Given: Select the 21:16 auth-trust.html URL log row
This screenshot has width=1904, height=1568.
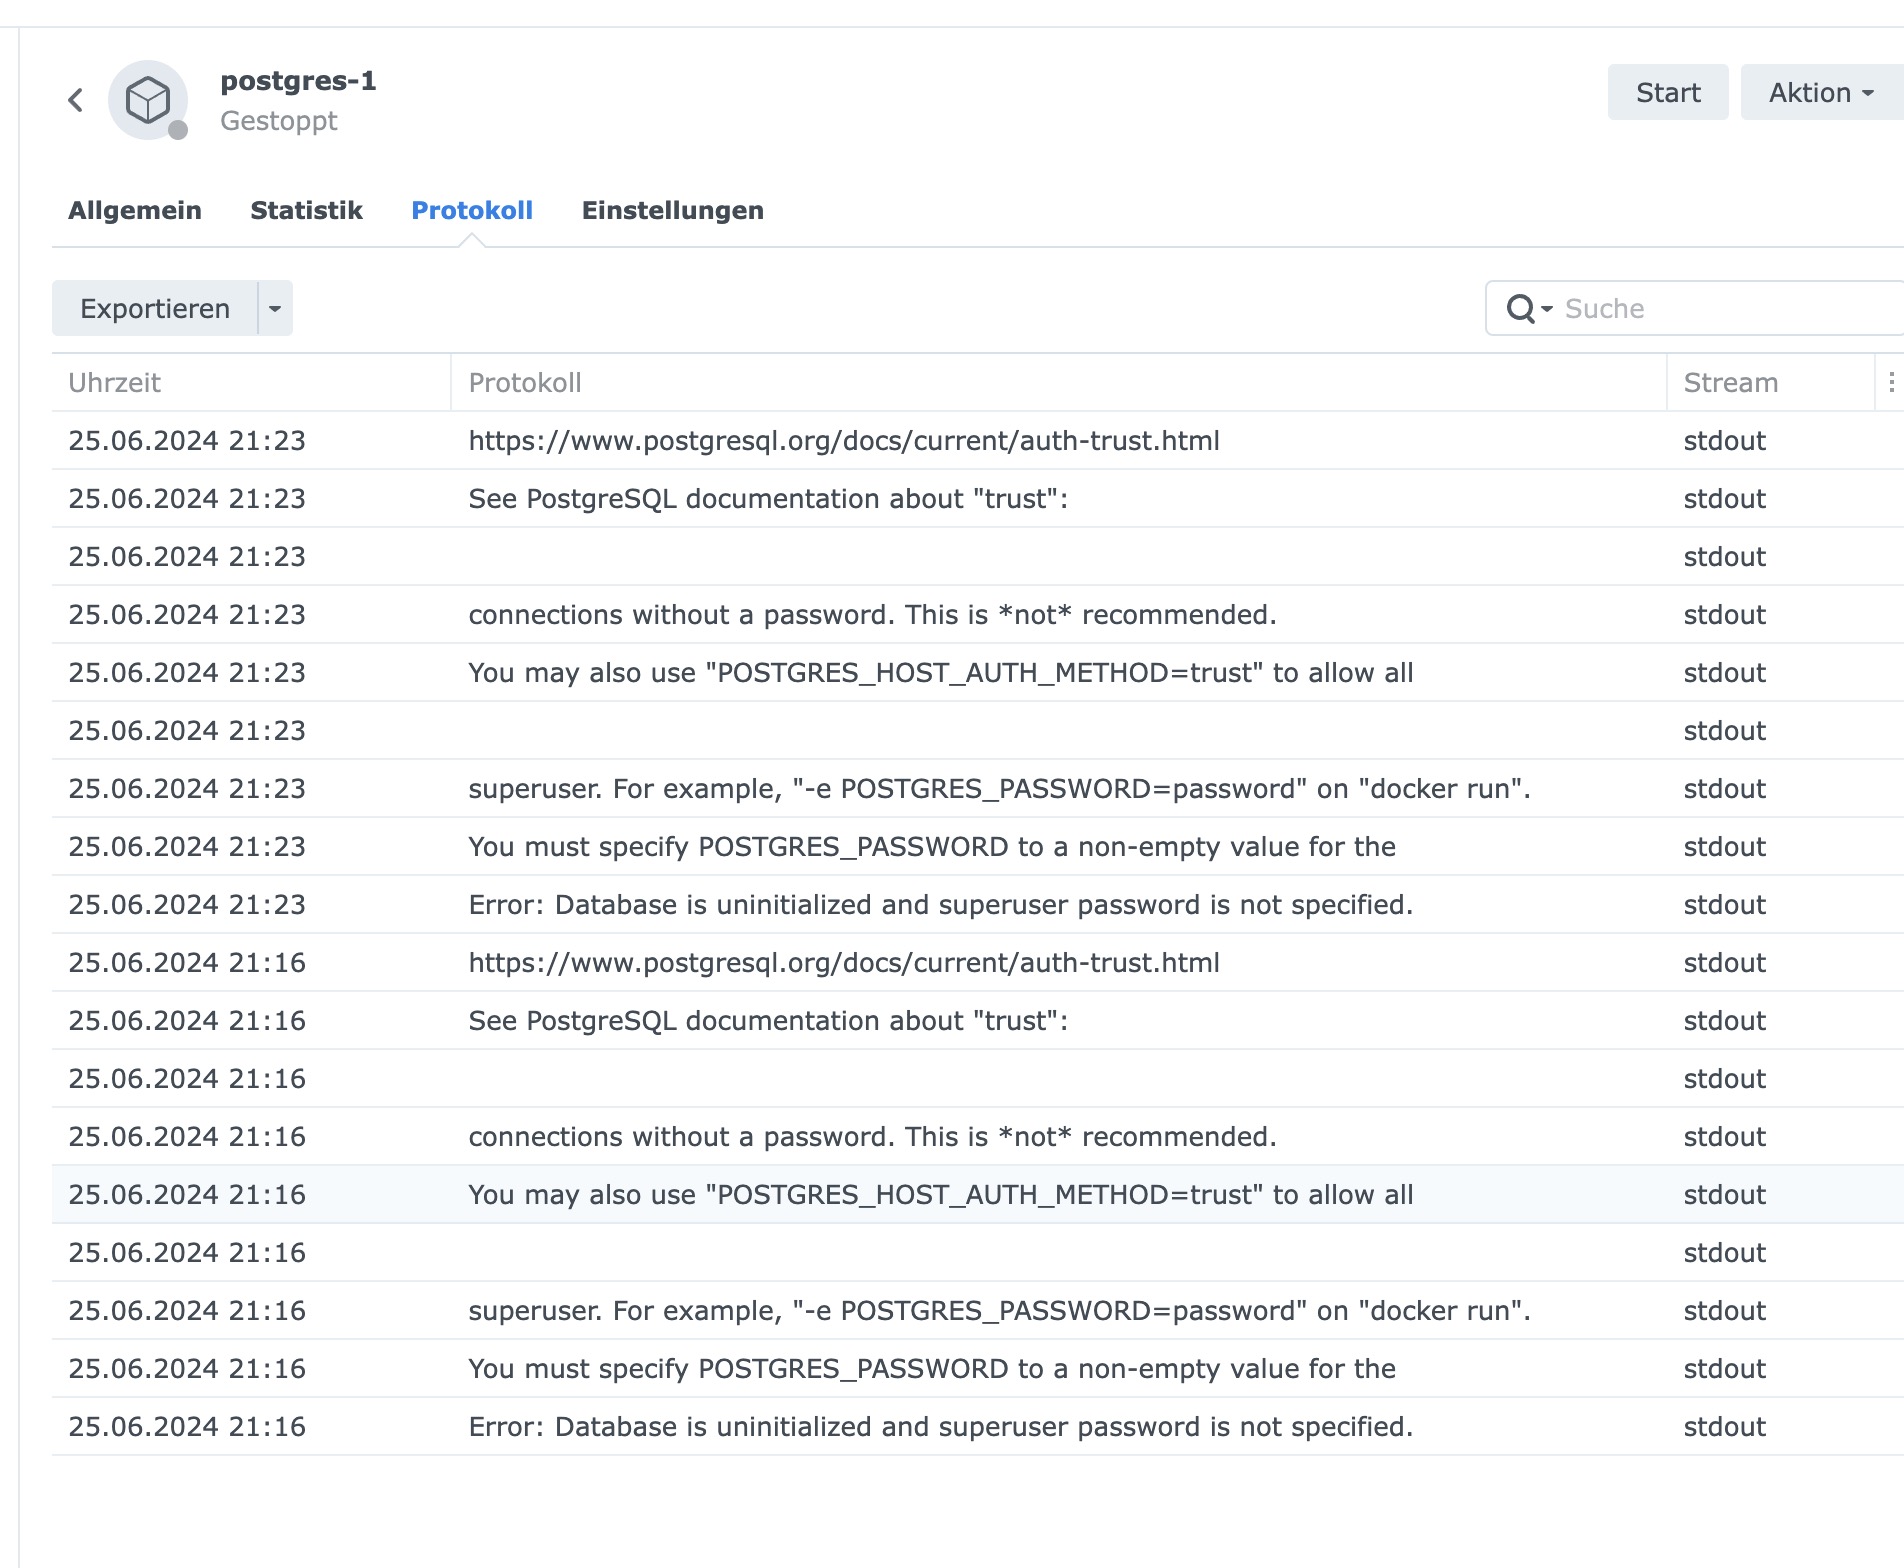Looking at the screenshot, I should [978, 963].
